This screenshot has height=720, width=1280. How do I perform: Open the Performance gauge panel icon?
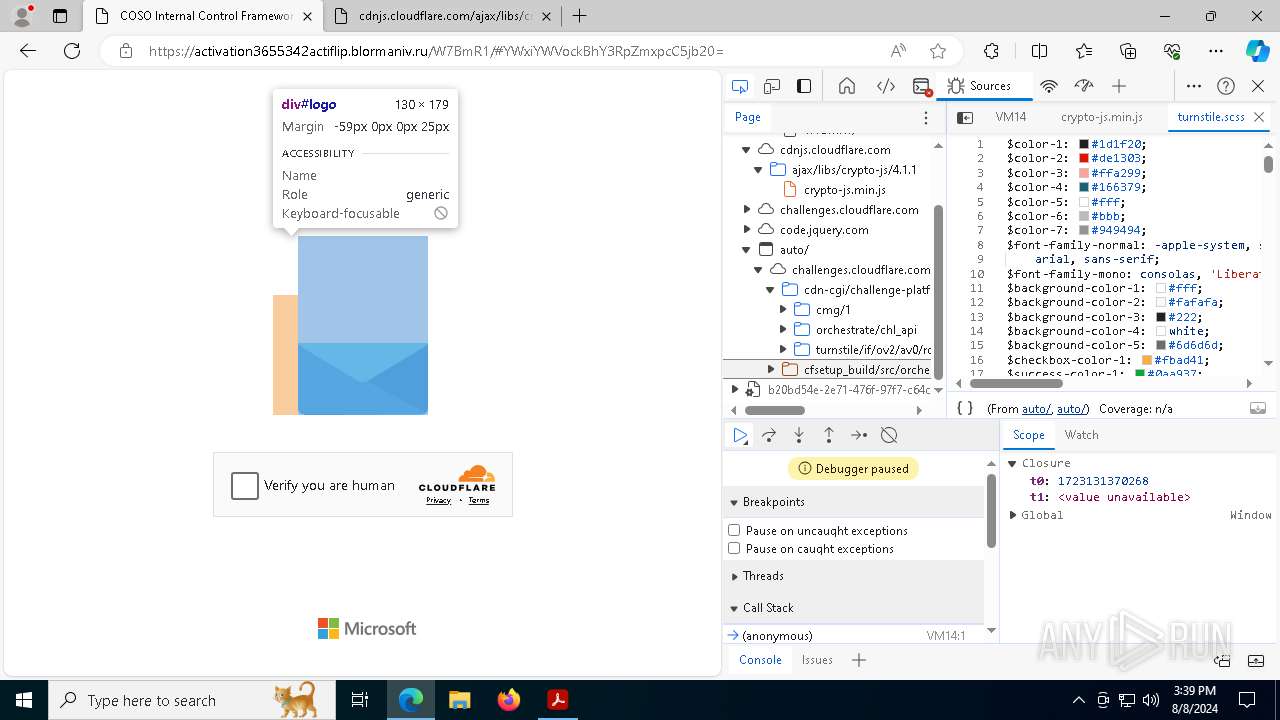[1084, 86]
